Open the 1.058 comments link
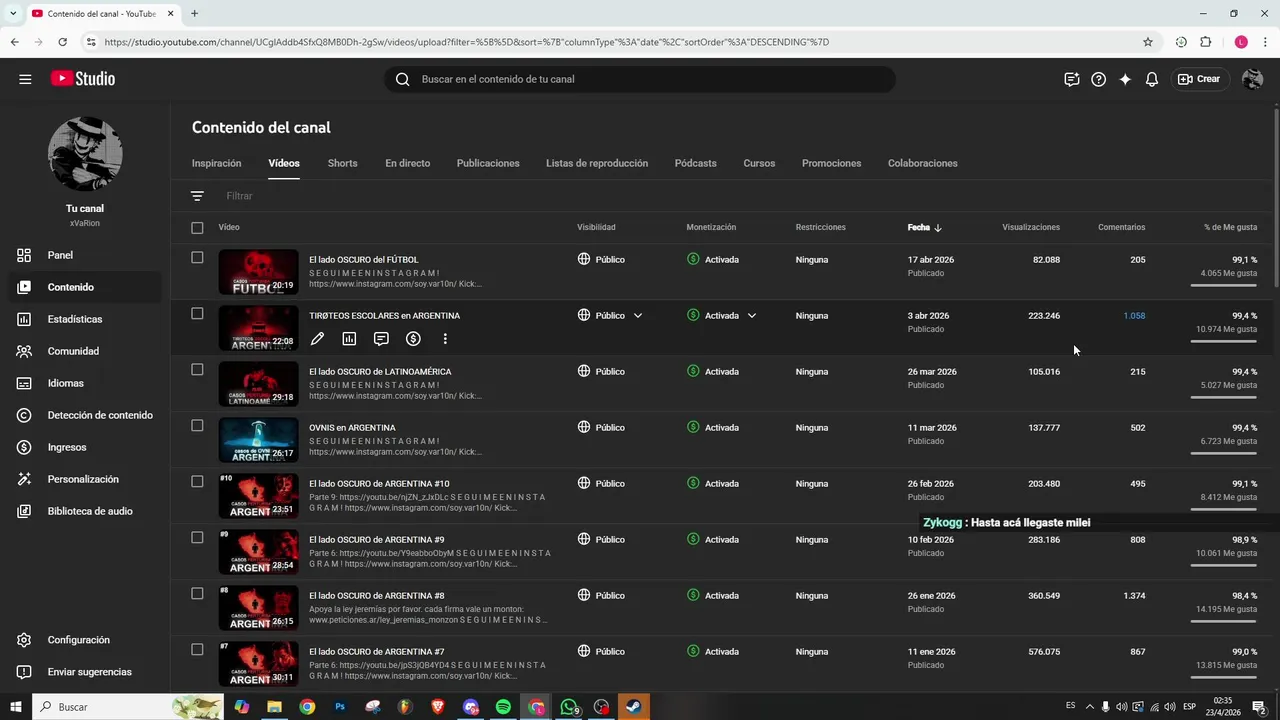Image resolution: width=1280 pixels, height=720 pixels. 1134,316
